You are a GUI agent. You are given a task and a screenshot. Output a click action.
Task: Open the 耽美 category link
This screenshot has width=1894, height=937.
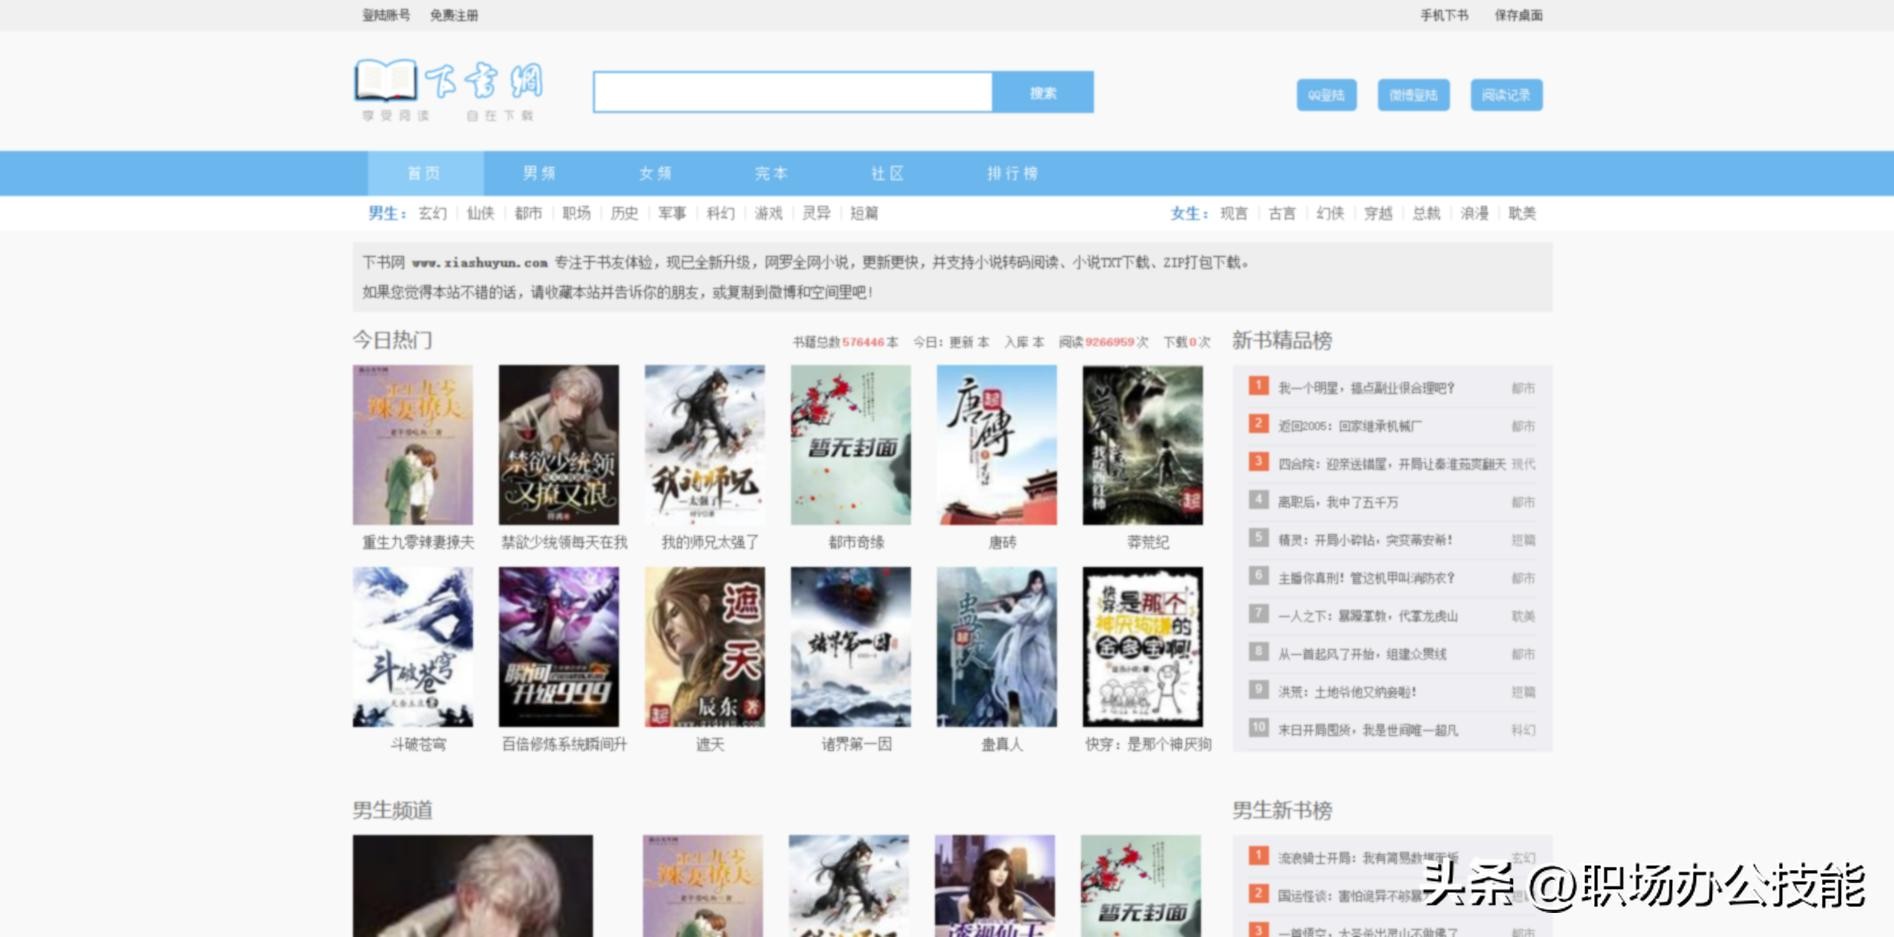click(x=1521, y=213)
